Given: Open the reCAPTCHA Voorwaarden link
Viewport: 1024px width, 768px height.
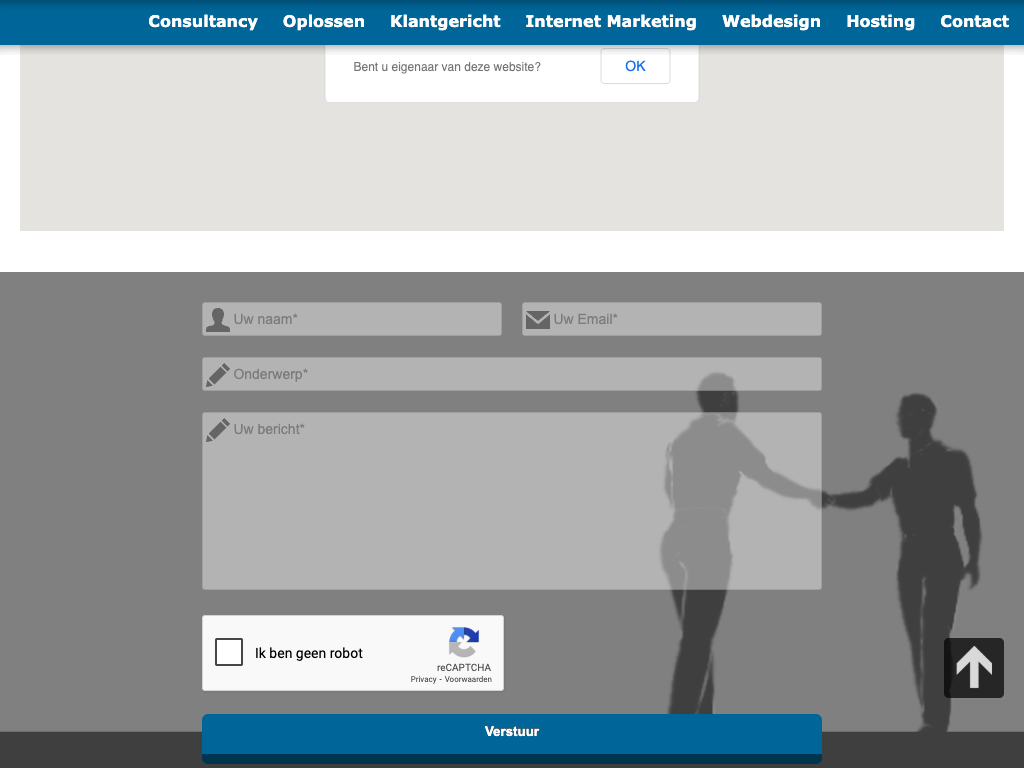Looking at the screenshot, I should (x=468, y=680).
